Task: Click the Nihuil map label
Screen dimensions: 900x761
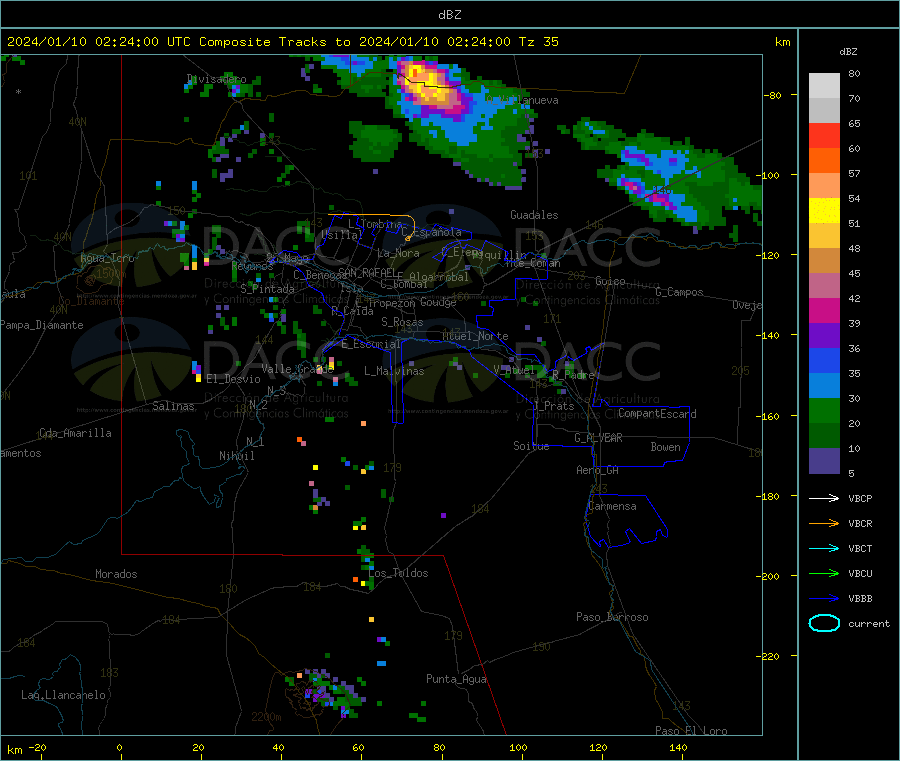Action: tap(237, 456)
